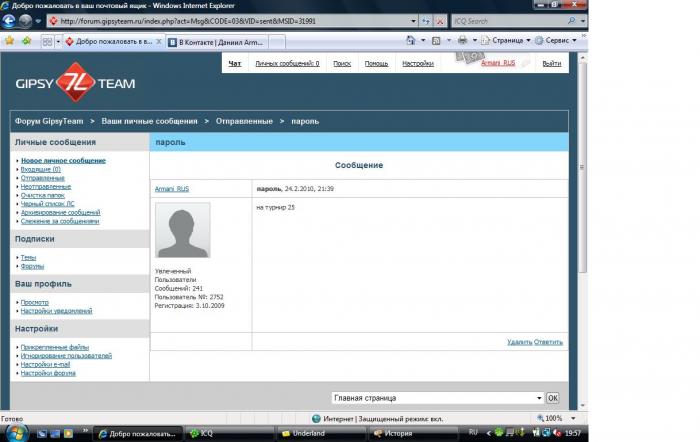The image size is (700, 442).
Task: Open 'Новое личное сообщение' link
Action: pos(63,160)
